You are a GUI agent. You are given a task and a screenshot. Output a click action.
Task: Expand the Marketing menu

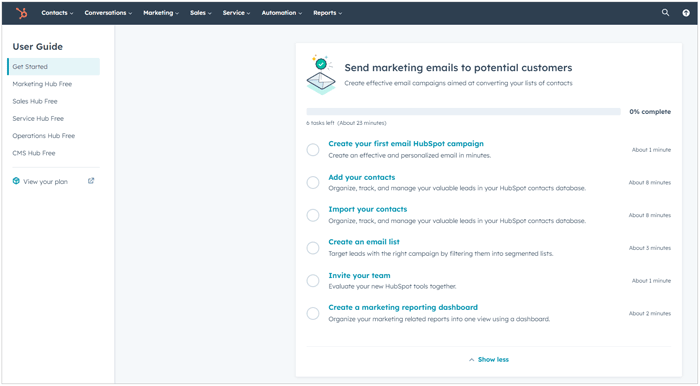[x=161, y=13]
